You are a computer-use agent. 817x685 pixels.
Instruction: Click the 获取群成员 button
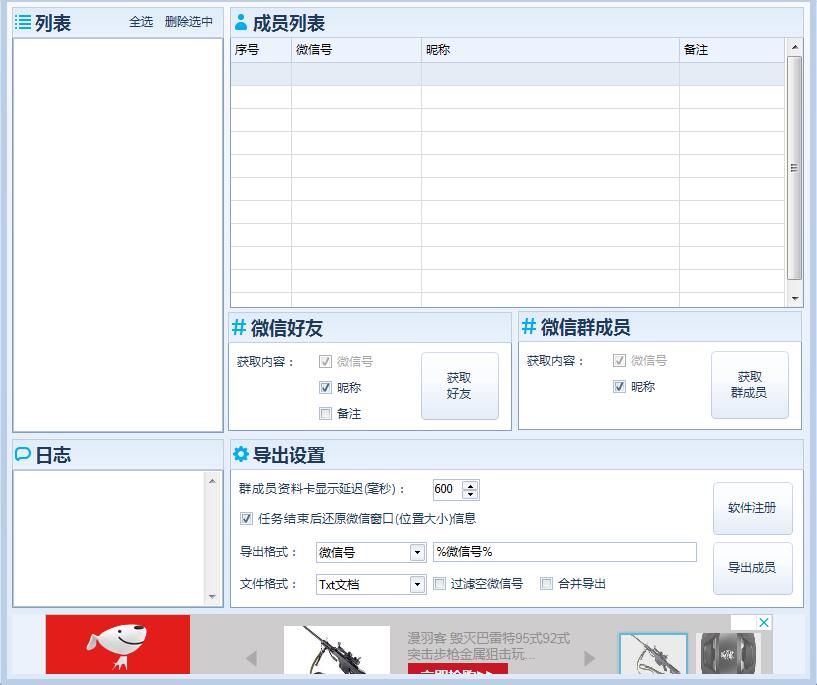pyautogui.click(x=749, y=385)
